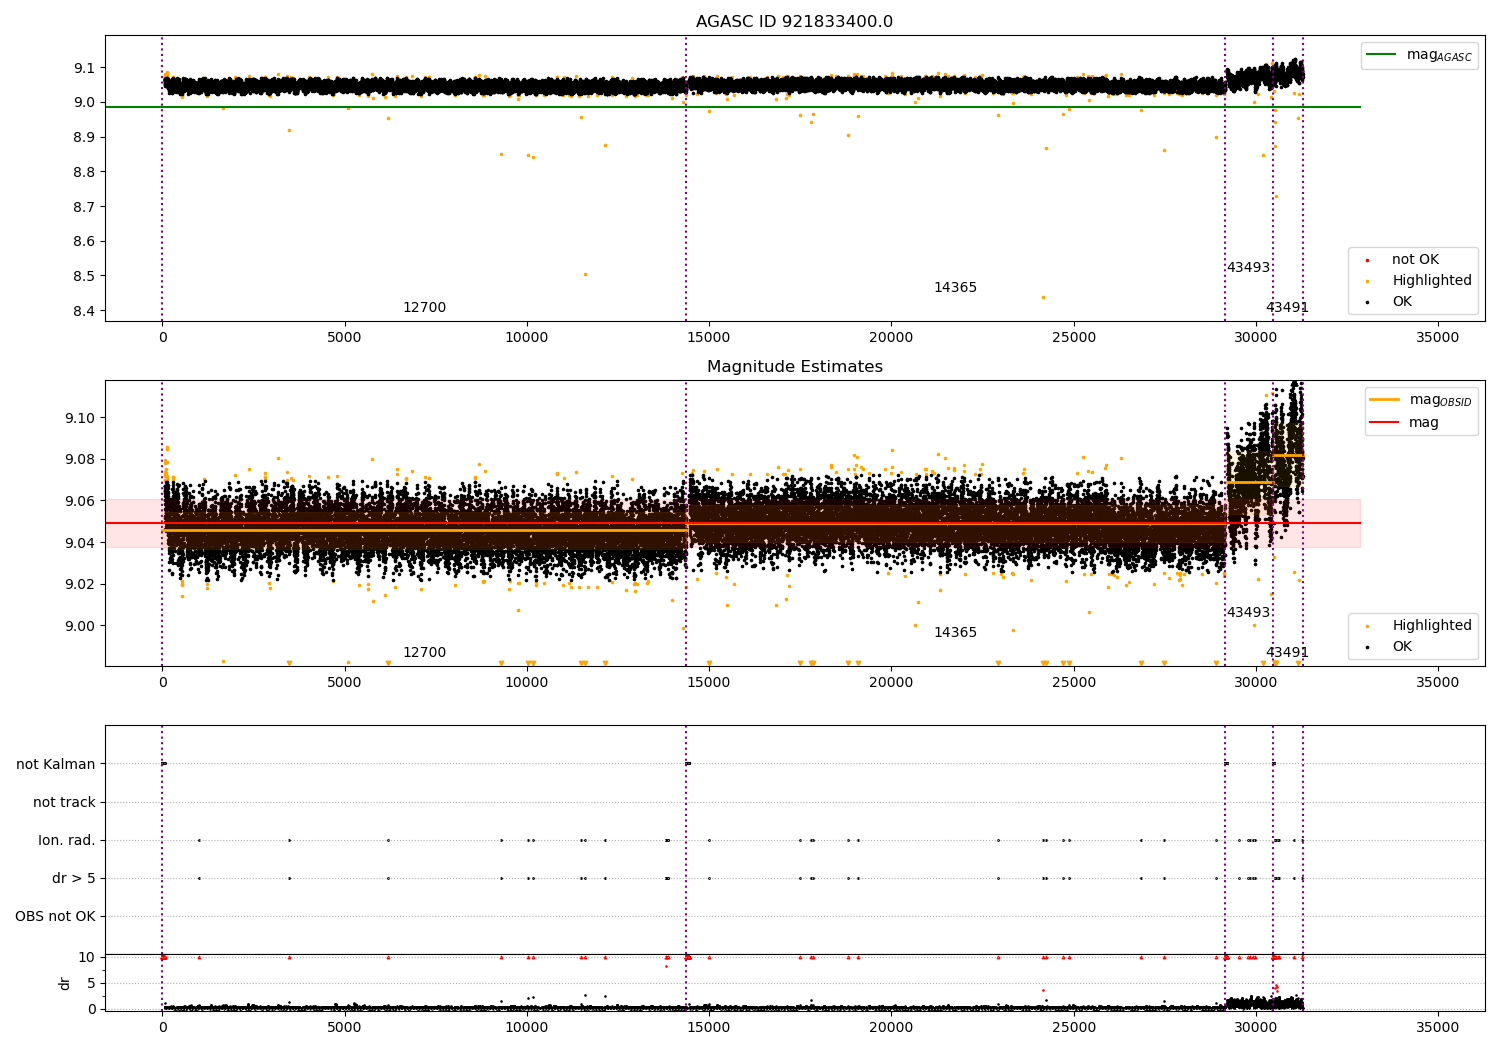This screenshot has height=1050, width=1500.
Task: Click the orange line swatch beside mag OBSID
Action: click(x=1384, y=400)
